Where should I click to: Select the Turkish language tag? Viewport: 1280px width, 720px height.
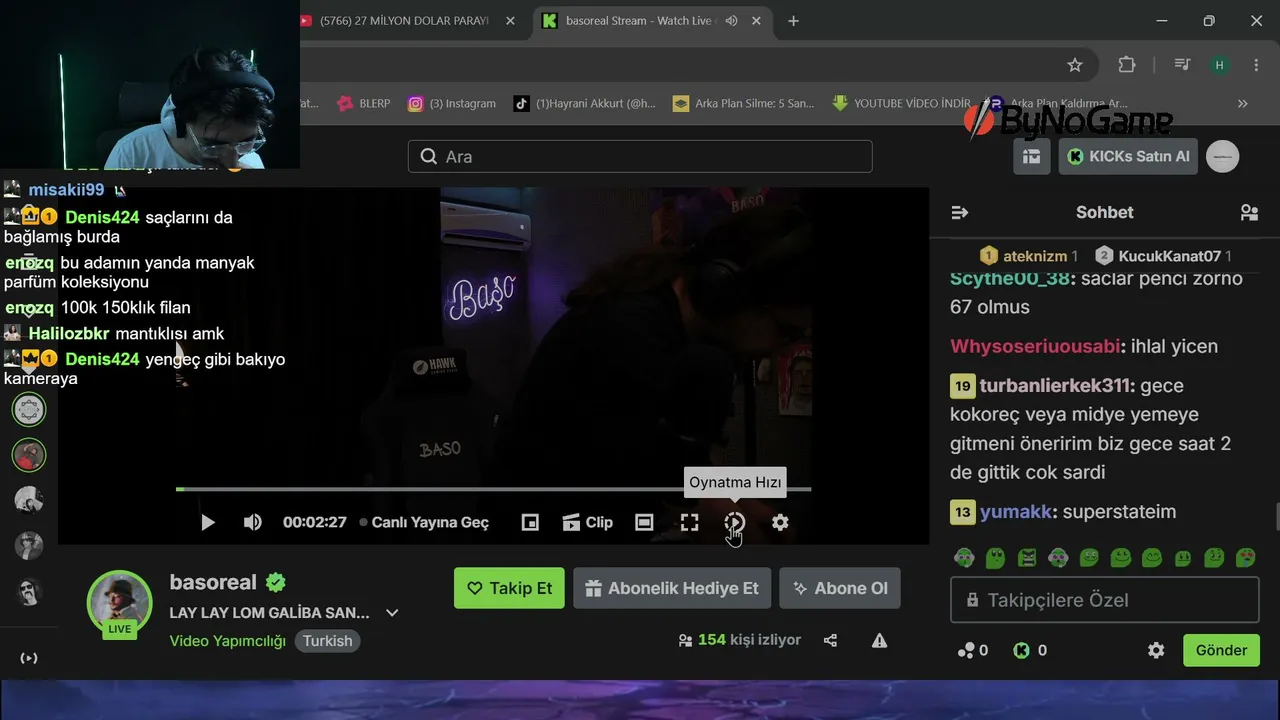[x=328, y=641]
